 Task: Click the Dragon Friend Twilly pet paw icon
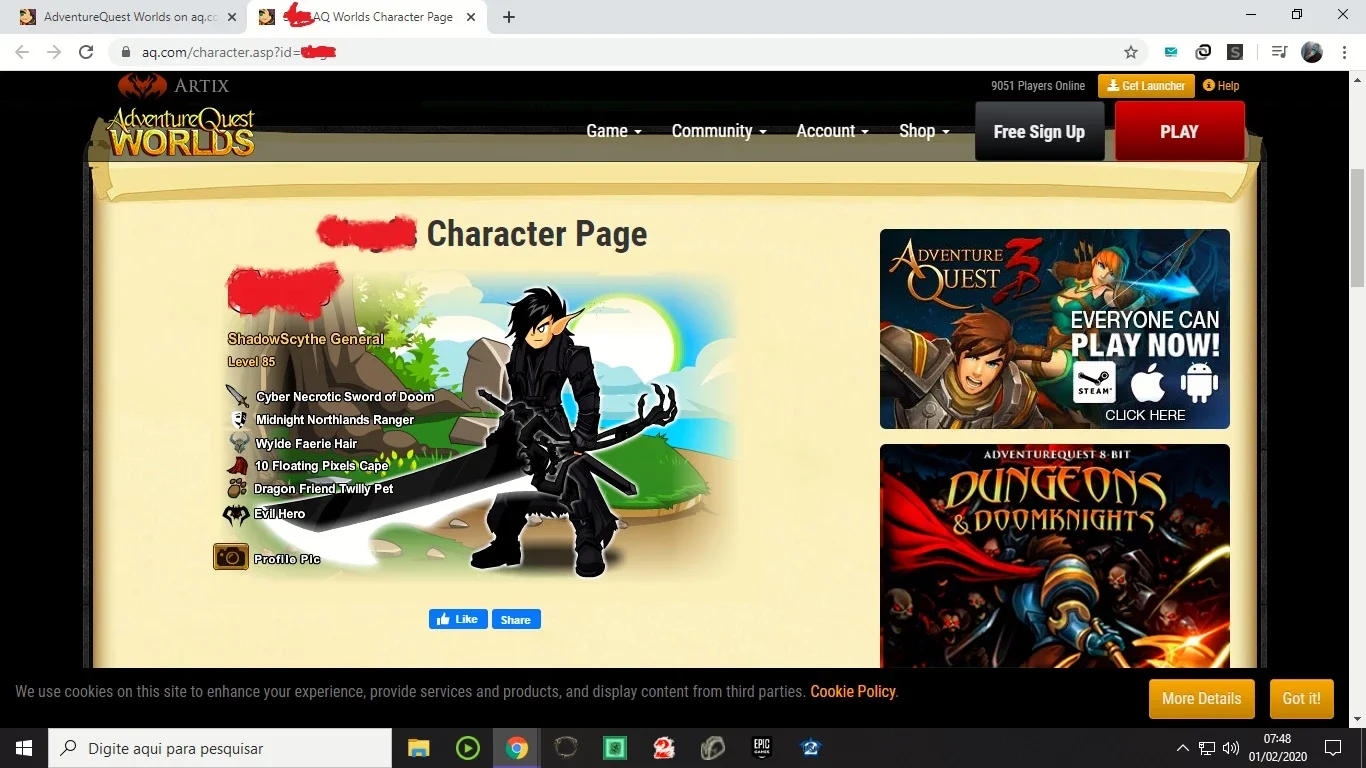click(x=237, y=489)
